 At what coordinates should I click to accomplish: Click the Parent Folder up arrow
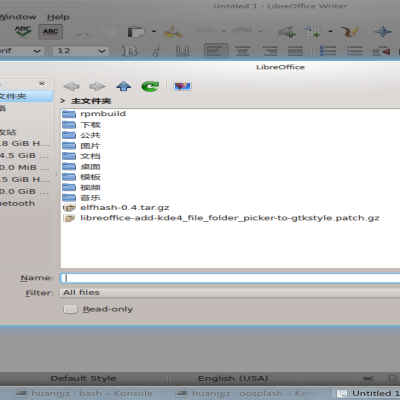click(124, 86)
